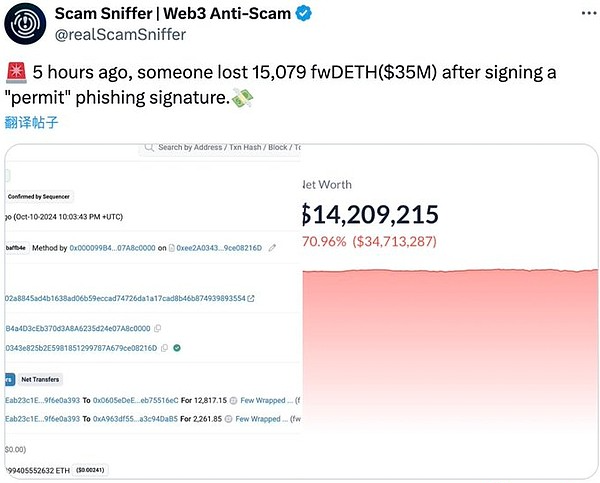Open the three-dot more options menu
Screen dimensions: 600x483
589,13
